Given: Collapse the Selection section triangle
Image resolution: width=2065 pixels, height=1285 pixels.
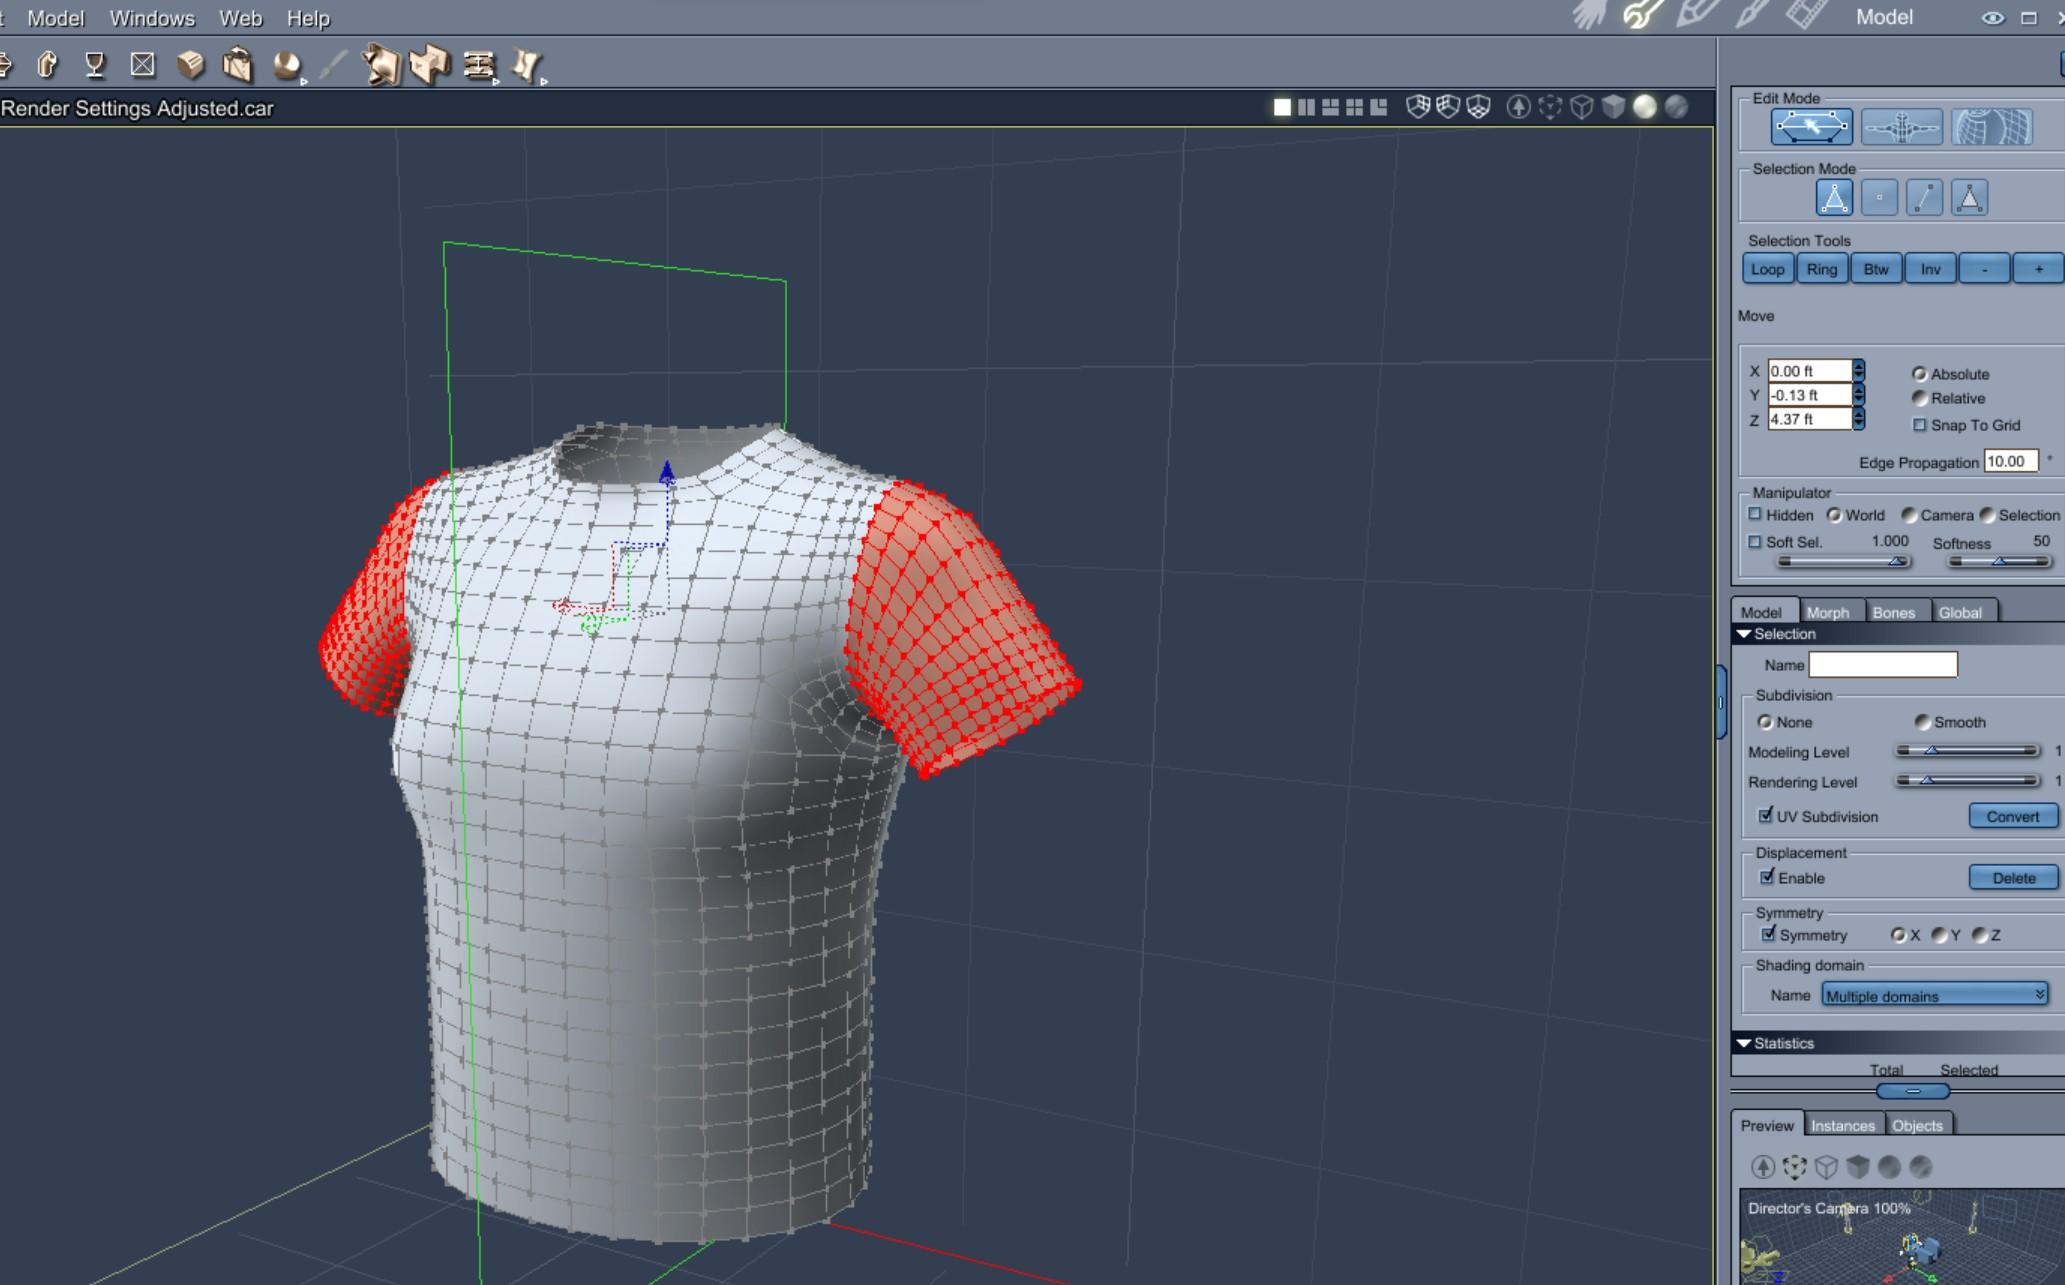Looking at the screenshot, I should [1744, 634].
